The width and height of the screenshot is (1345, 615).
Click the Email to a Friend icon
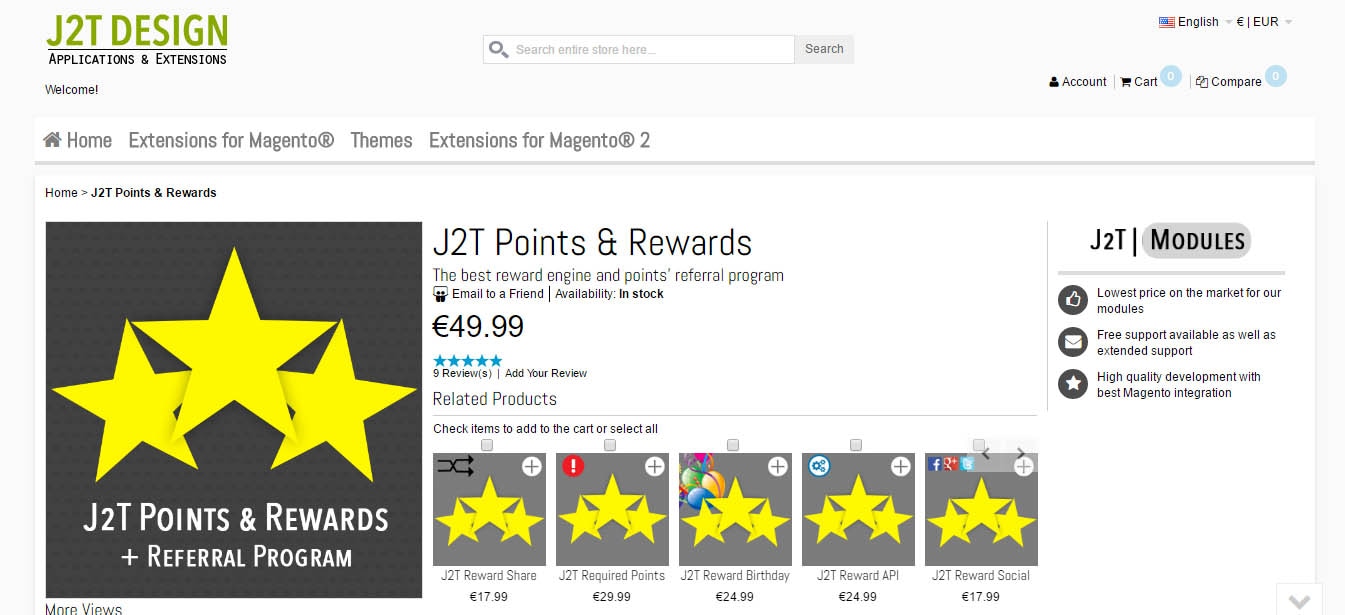(440, 294)
